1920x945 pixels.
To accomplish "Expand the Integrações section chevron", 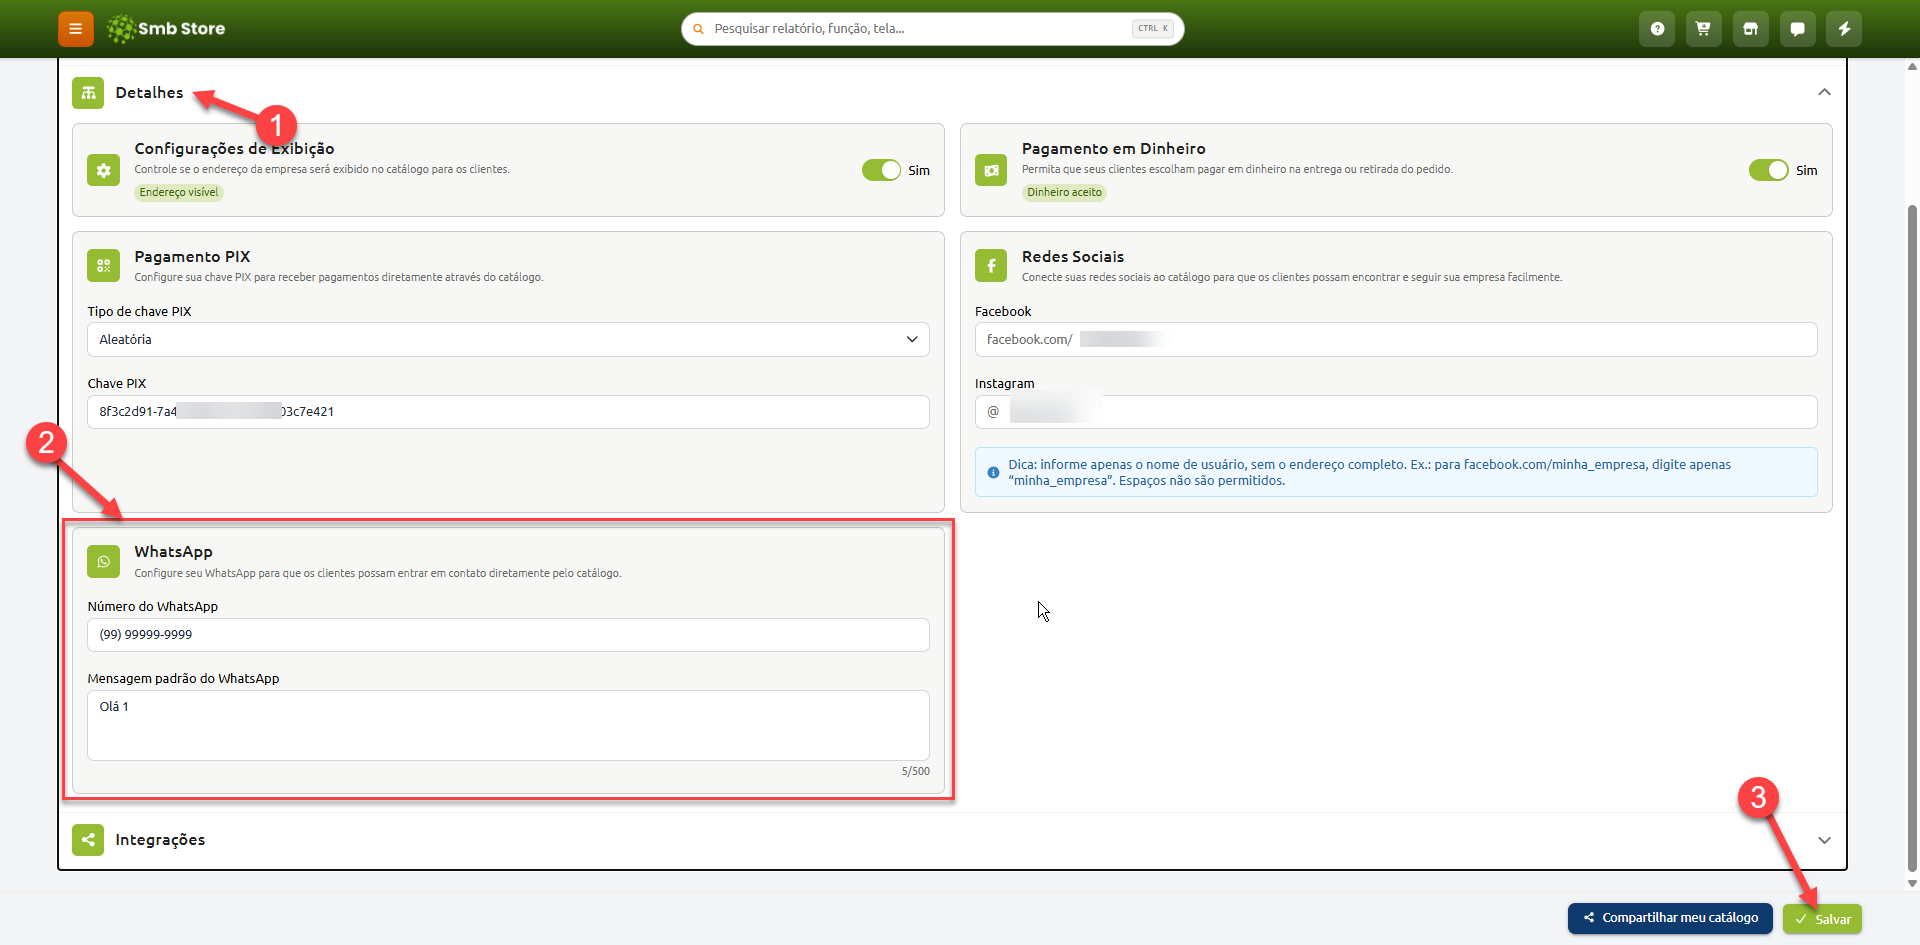I will coord(1824,840).
